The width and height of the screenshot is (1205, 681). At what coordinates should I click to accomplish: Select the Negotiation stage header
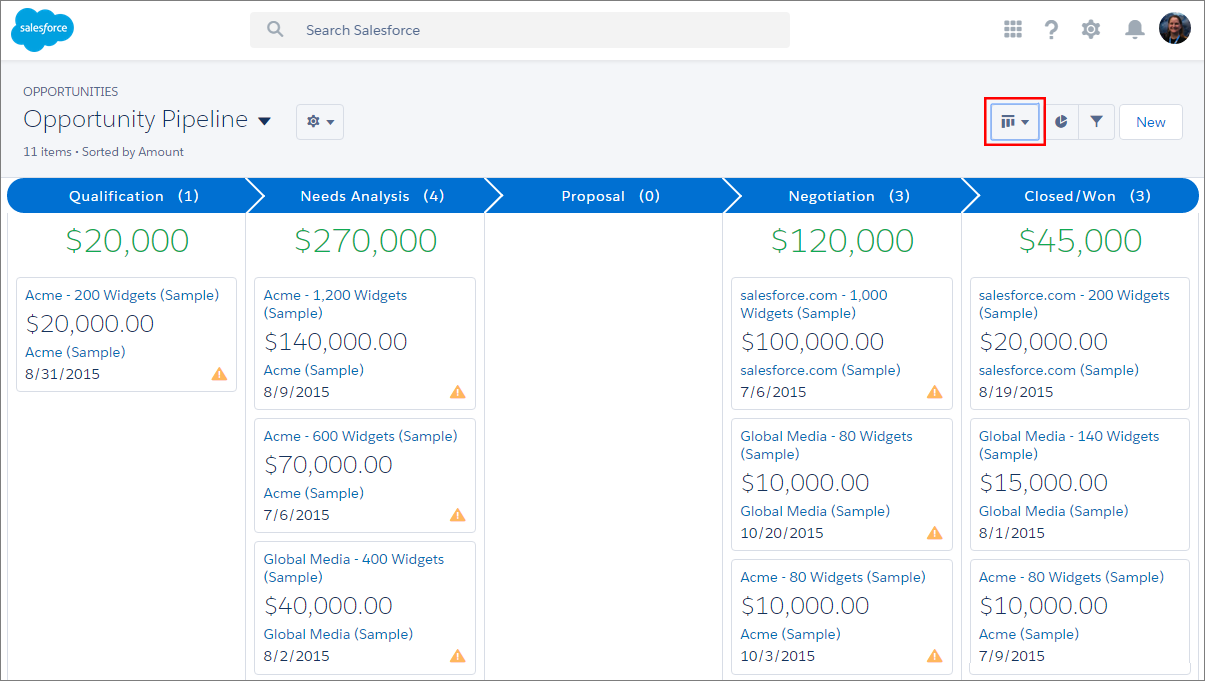coord(849,196)
